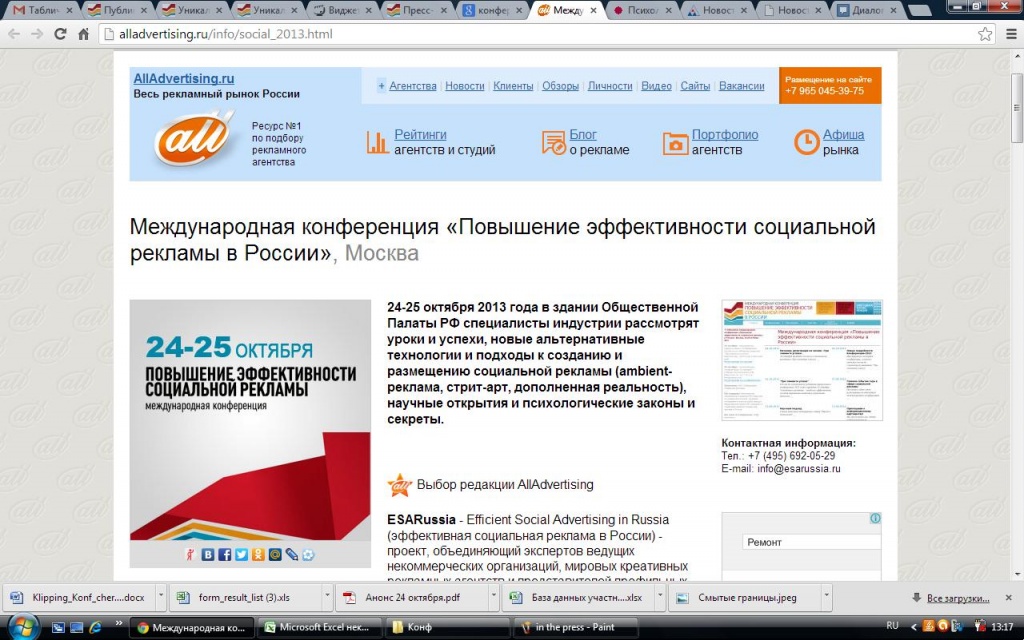
Task: Open the Новости menu link
Action: (x=465, y=86)
